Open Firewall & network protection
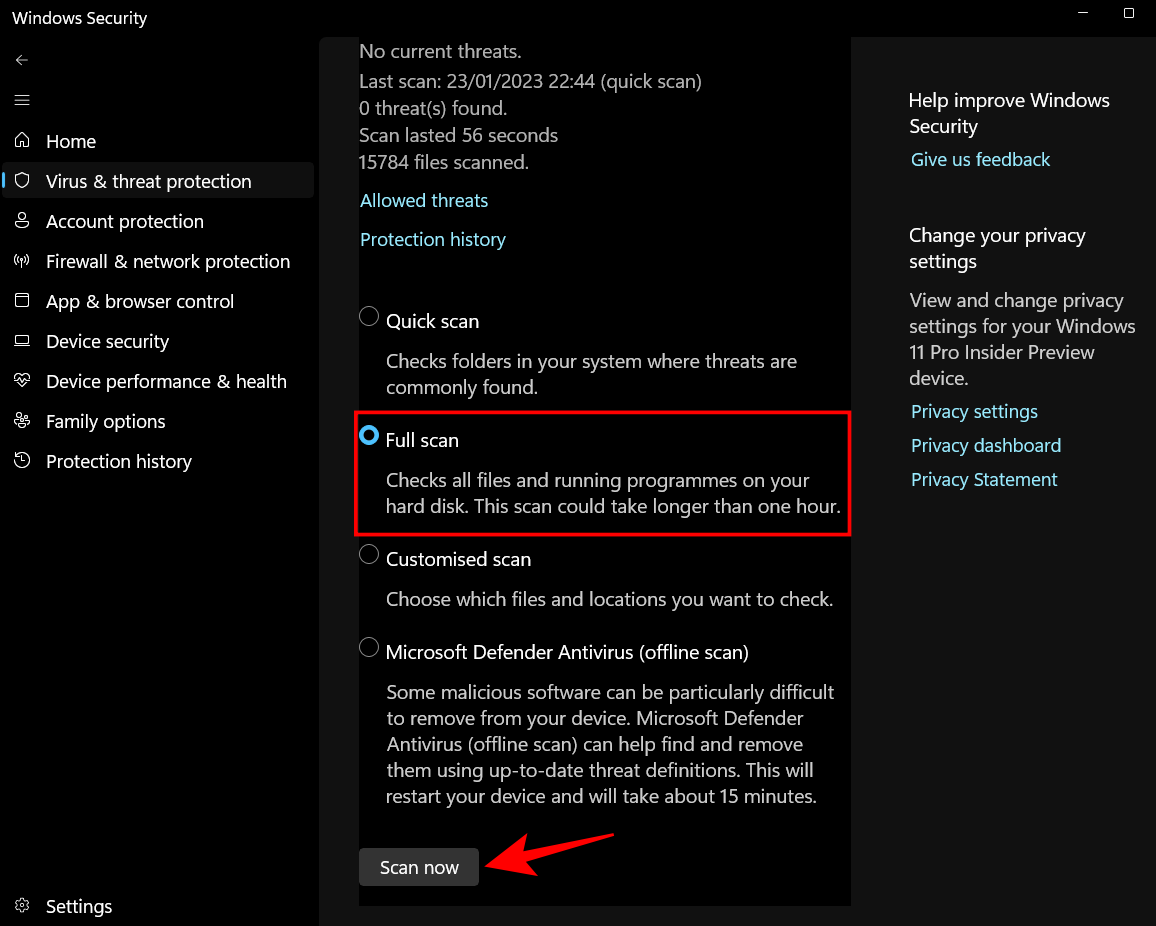 pos(168,261)
